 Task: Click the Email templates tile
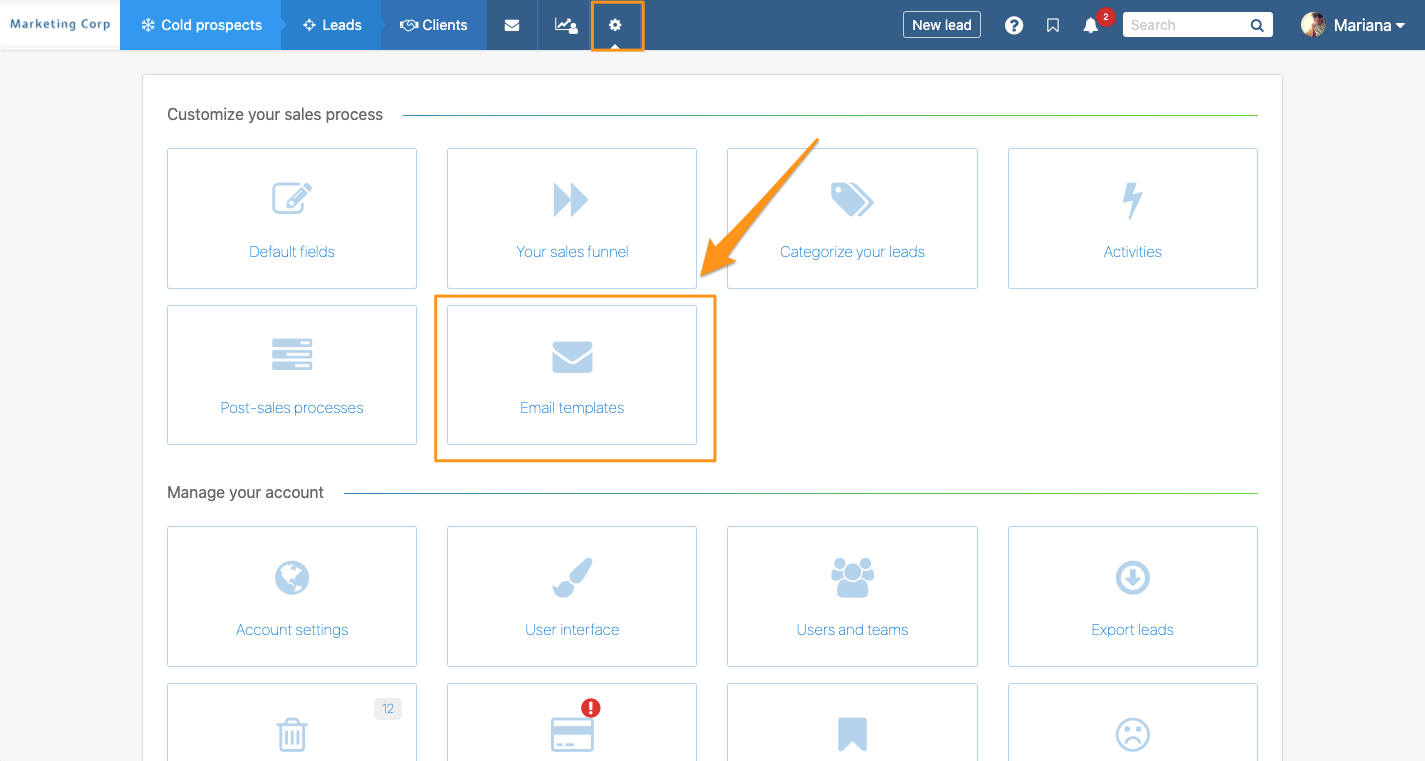[571, 375]
